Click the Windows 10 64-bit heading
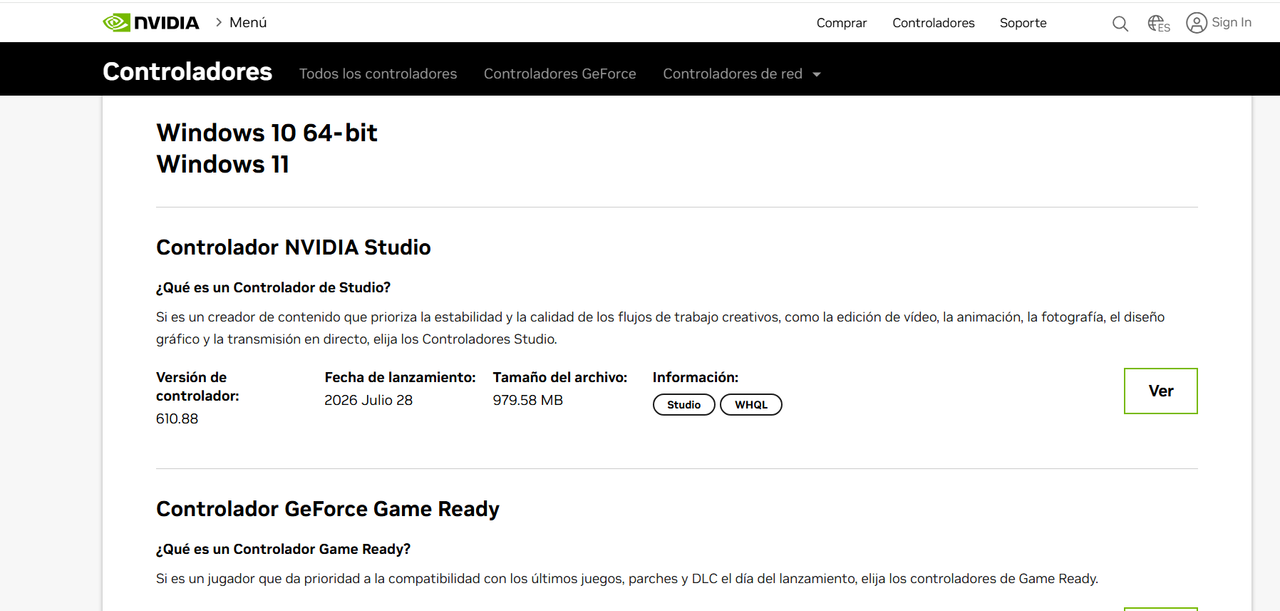The width and height of the screenshot is (1280, 611). click(267, 133)
